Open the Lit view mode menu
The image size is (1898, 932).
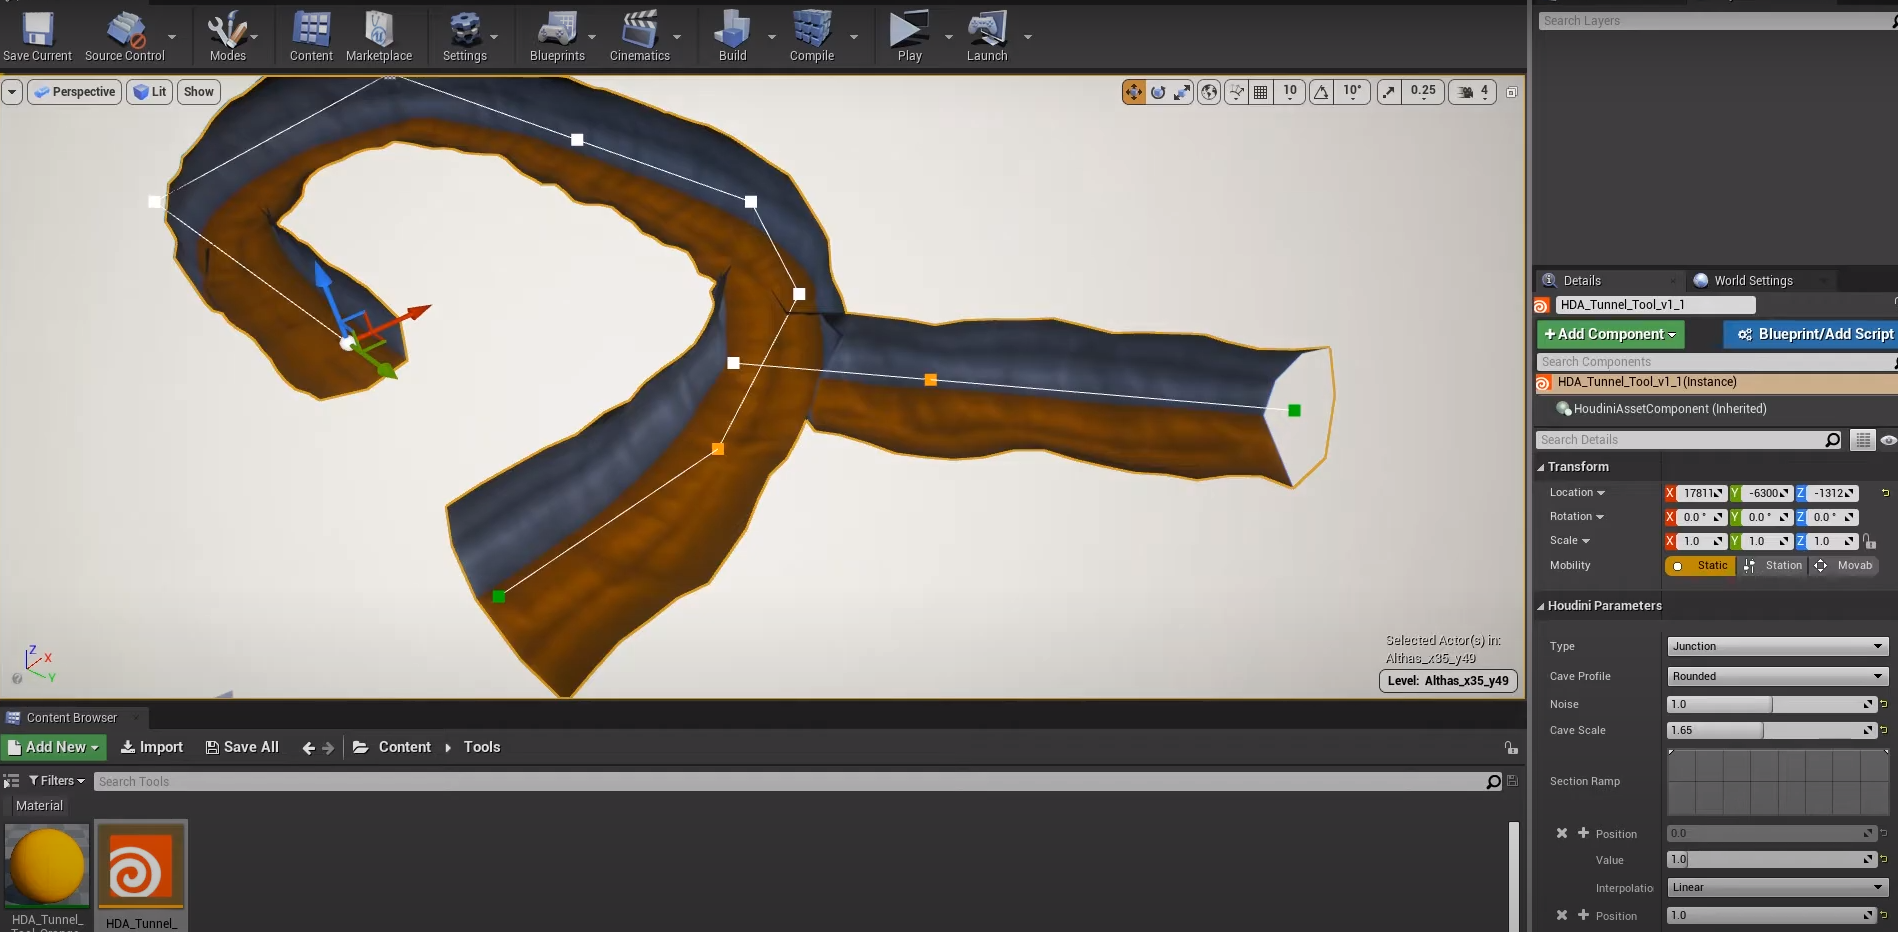[150, 92]
